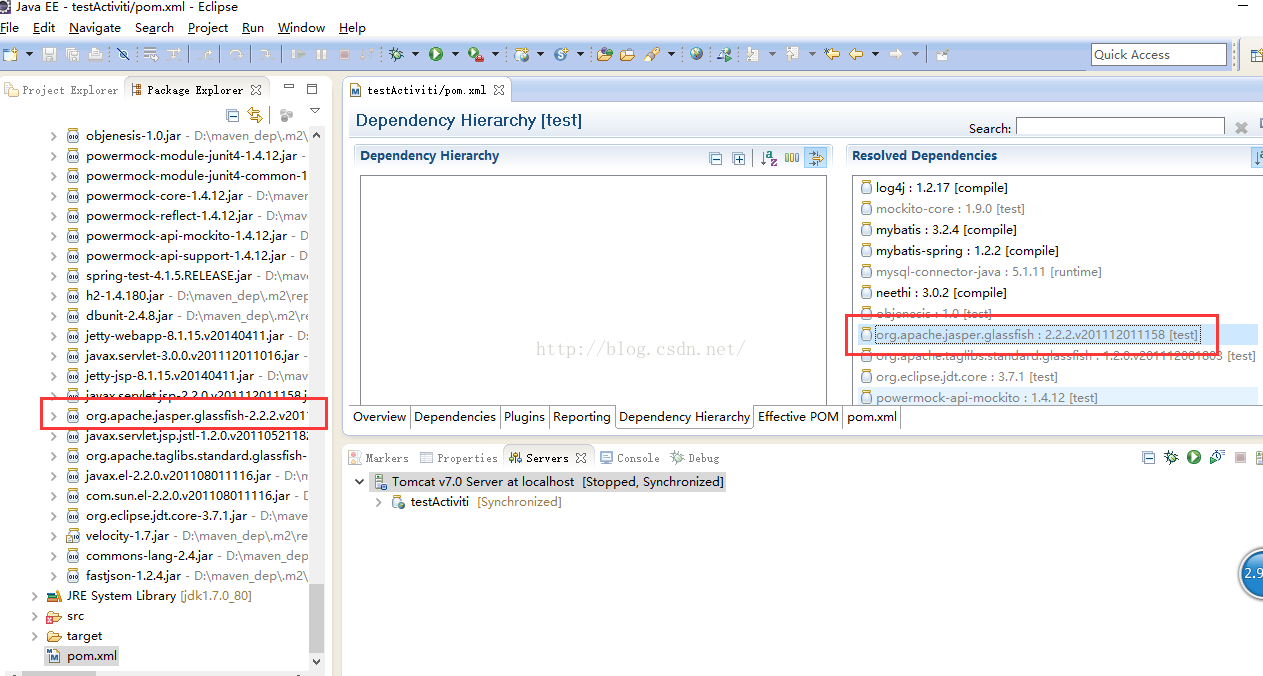This screenshot has width=1263, height=676.
Task: Click the Save icon in toolbar
Action: pyautogui.click(x=49, y=54)
